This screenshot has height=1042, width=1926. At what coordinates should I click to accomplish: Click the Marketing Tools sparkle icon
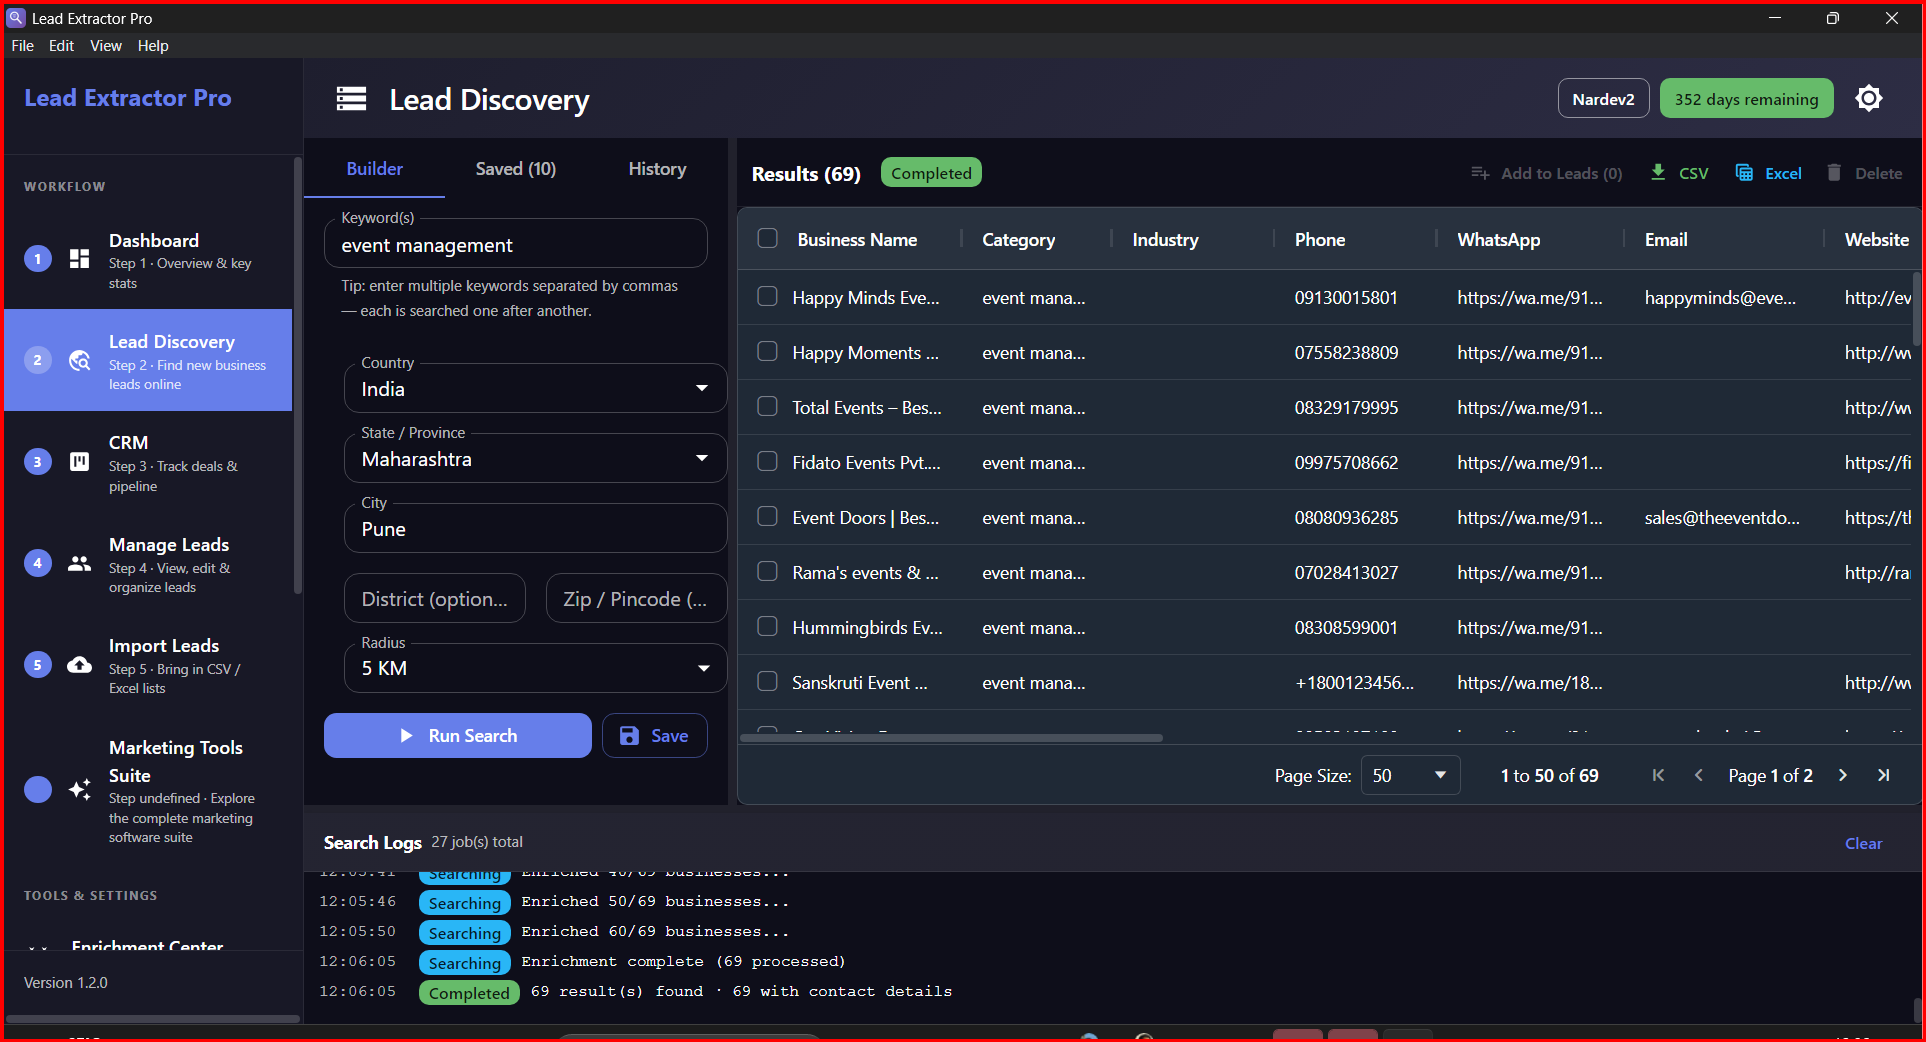click(80, 789)
